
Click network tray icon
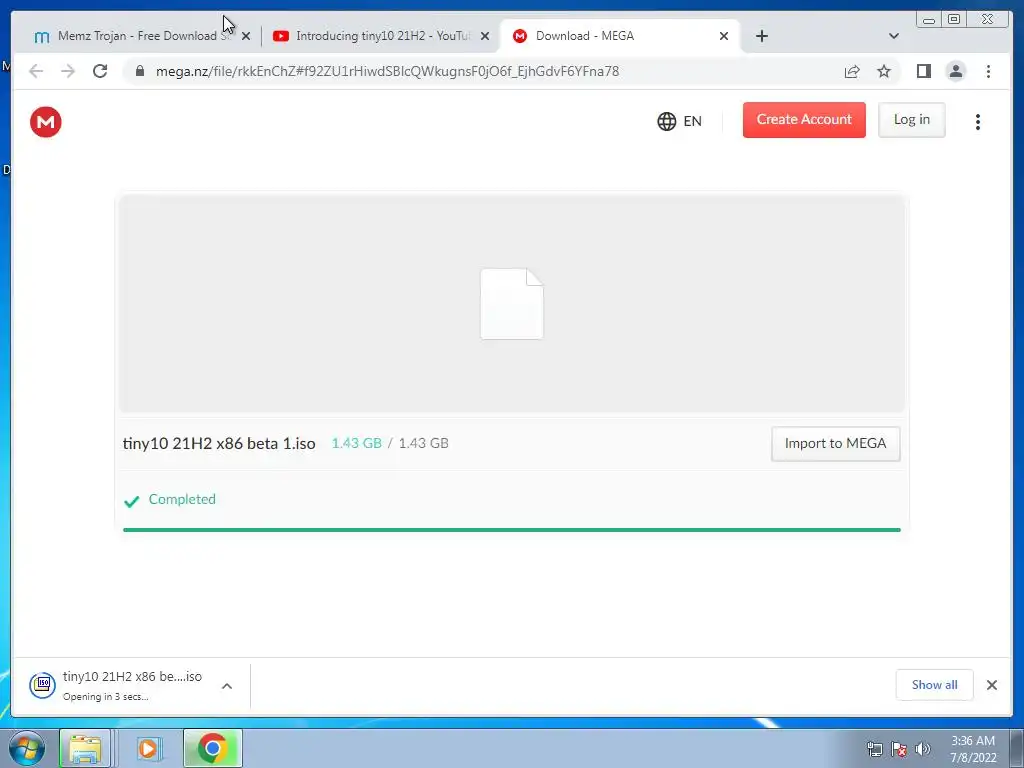[875, 749]
